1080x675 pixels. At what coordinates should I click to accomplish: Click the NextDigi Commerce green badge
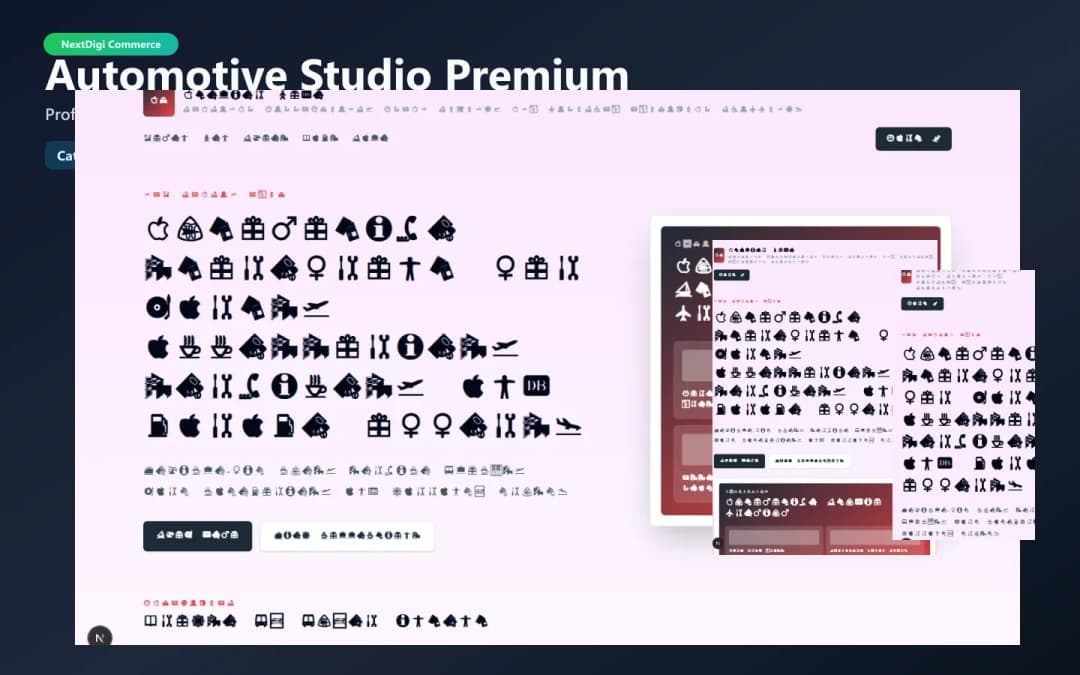click(111, 44)
